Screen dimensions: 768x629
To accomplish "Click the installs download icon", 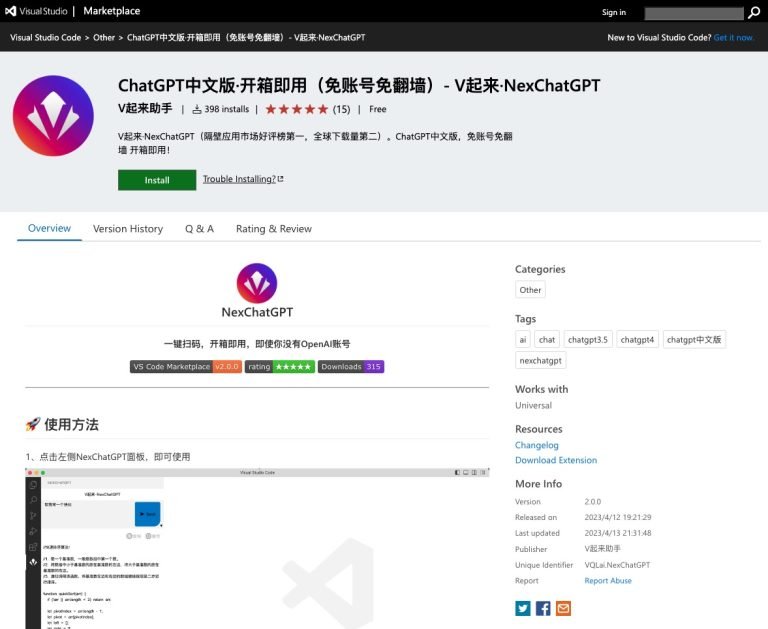I will (197, 109).
